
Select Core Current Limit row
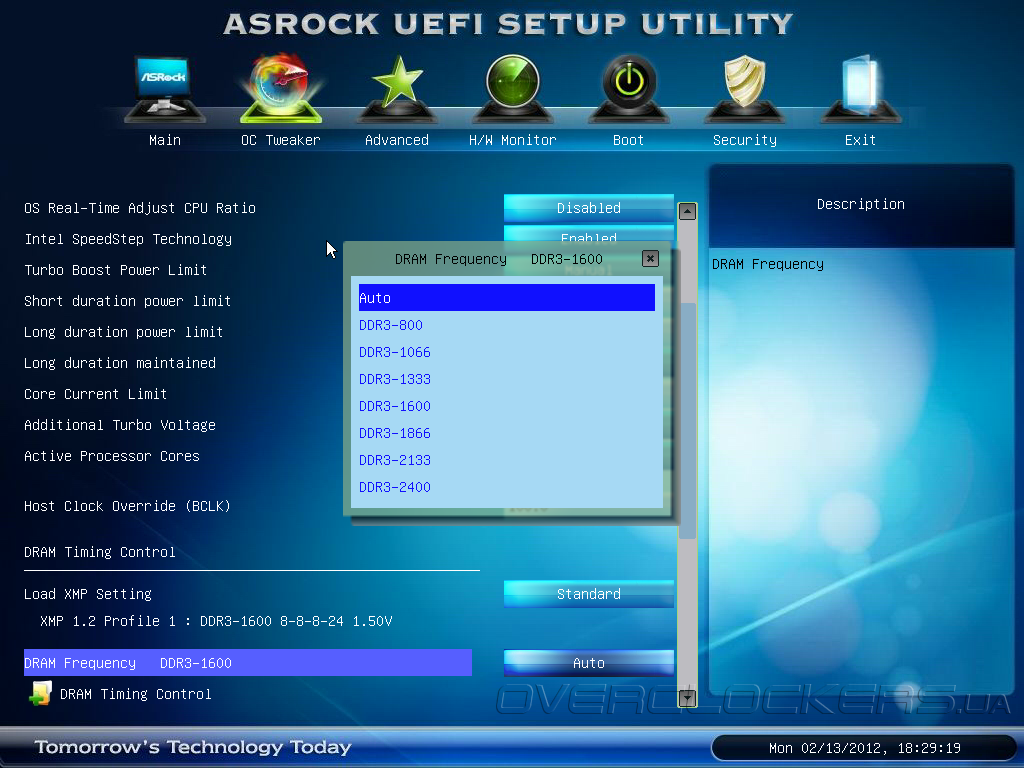(95, 394)
